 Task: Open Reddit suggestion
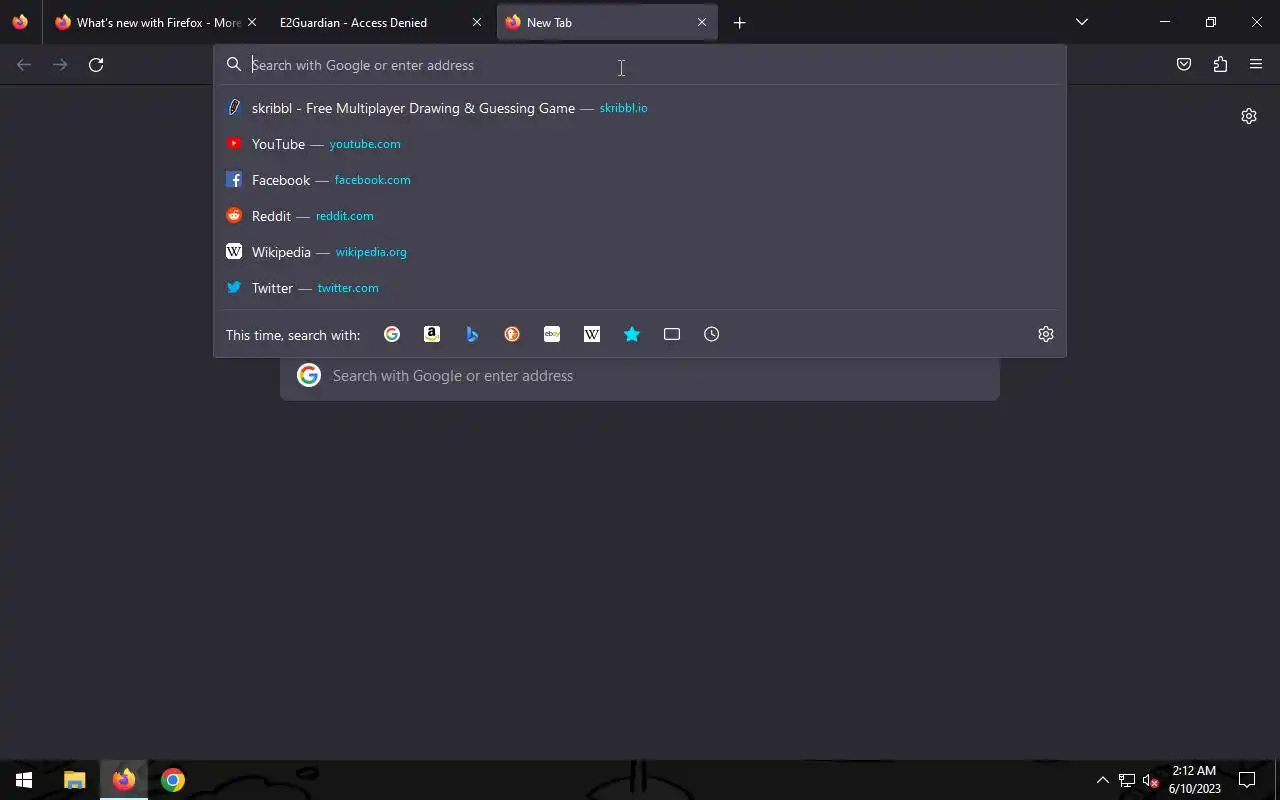pyautogui.click(x=640, y=216)
